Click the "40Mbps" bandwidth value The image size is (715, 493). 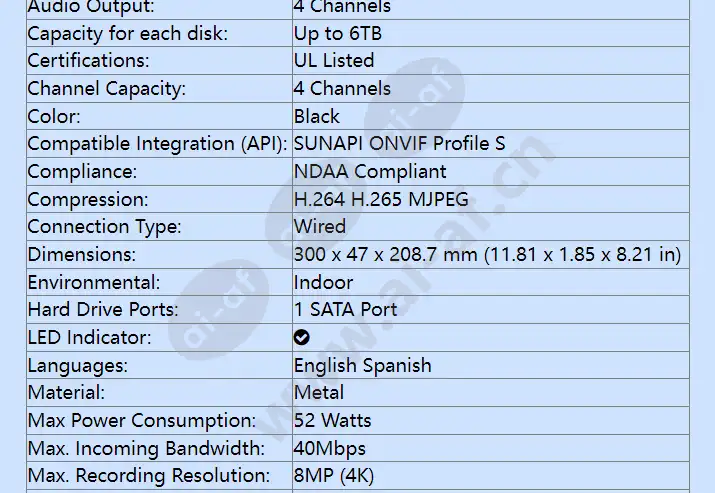click(329, 448)
